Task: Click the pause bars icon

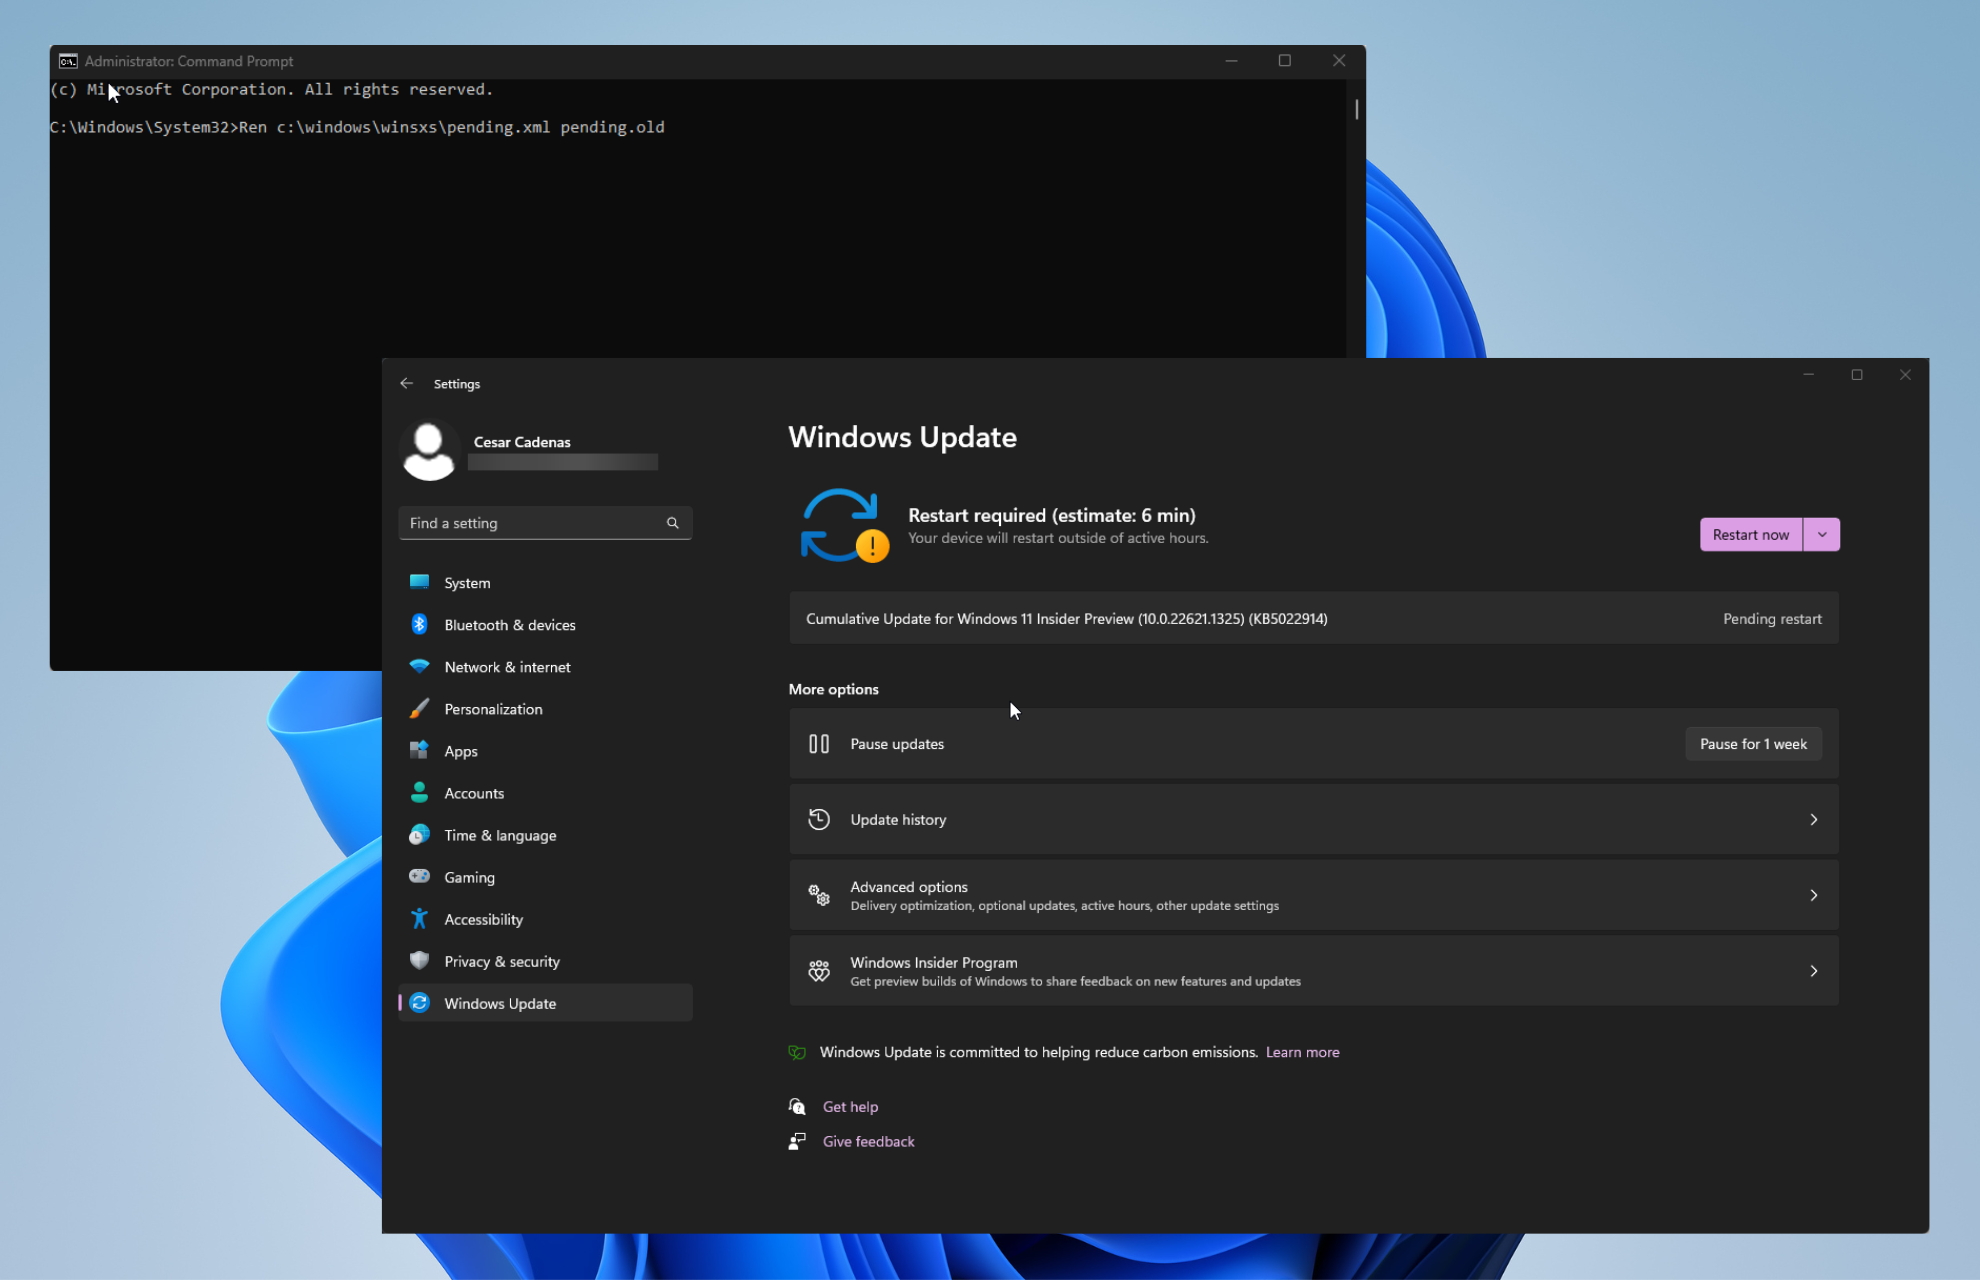Action: [x=818, y=743]
